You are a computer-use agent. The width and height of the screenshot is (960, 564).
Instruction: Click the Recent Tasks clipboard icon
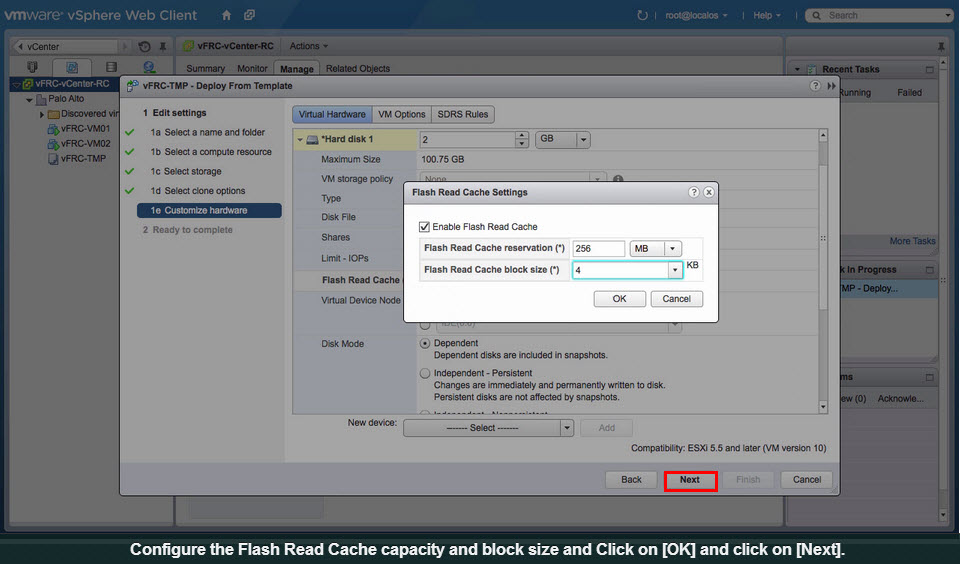(x=812, y=69)
